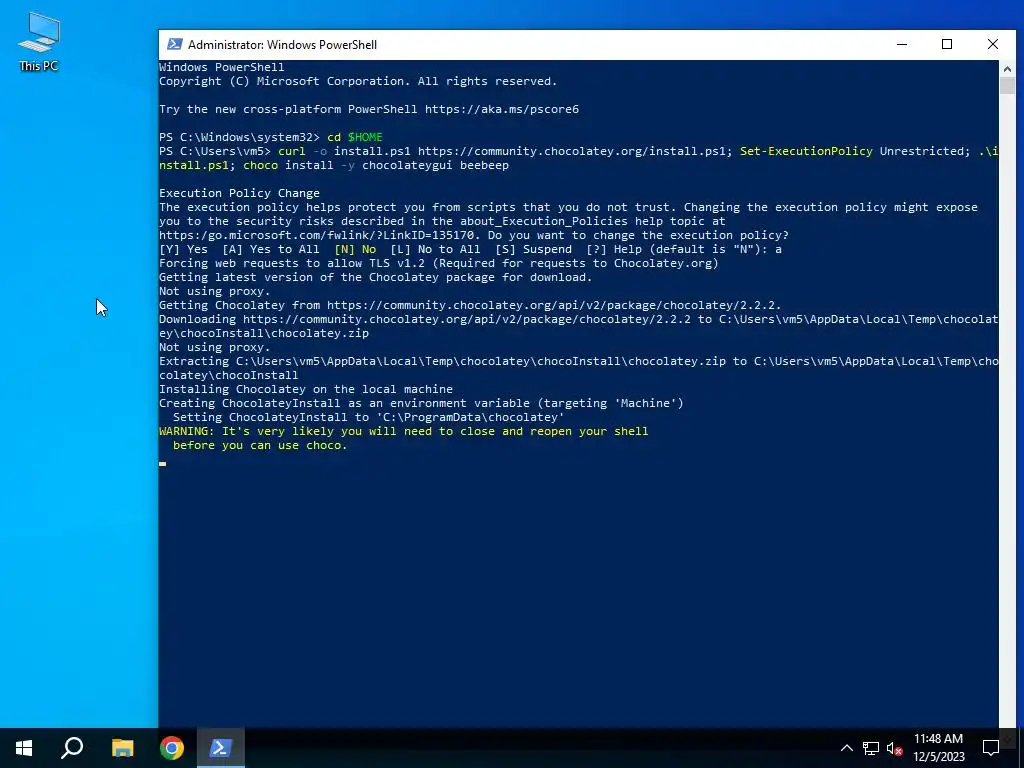The width and height of the screenshot is (1024, 768).
Task: Click the 'Forcing web requests to allow TLS v1.2' line
Action: coord(438,263)
